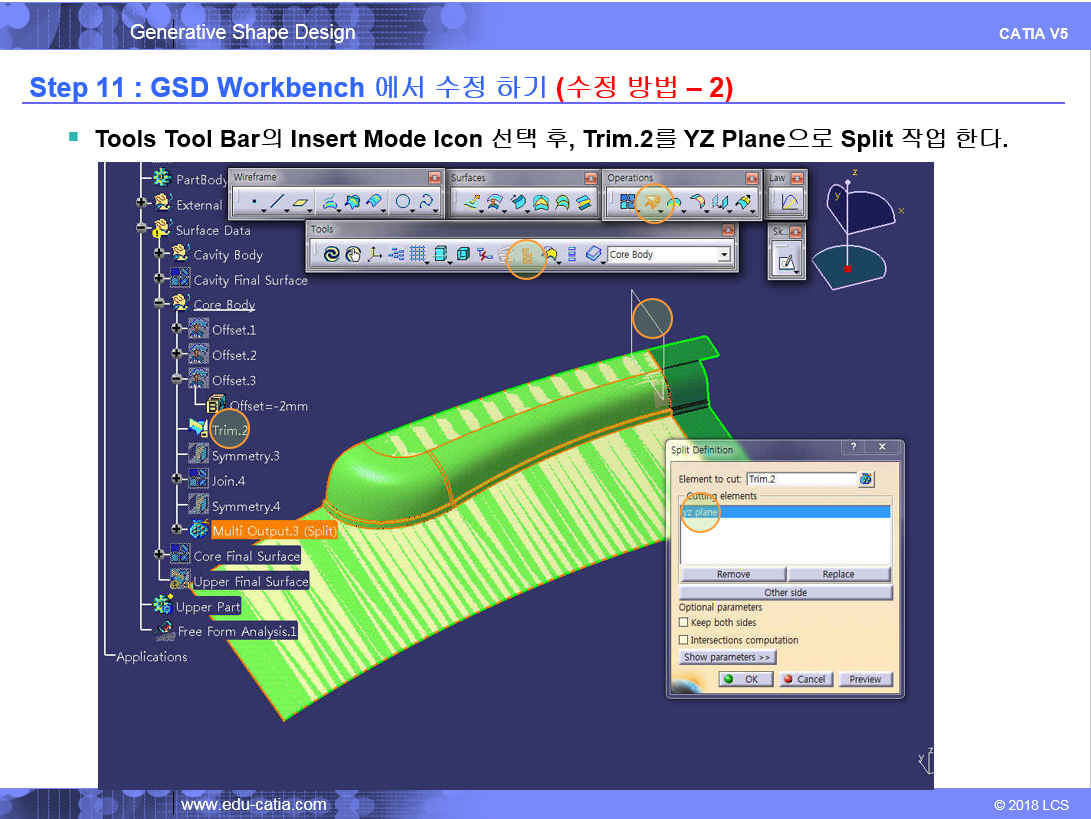Open the Law tool icon

[x=789, y=203]
